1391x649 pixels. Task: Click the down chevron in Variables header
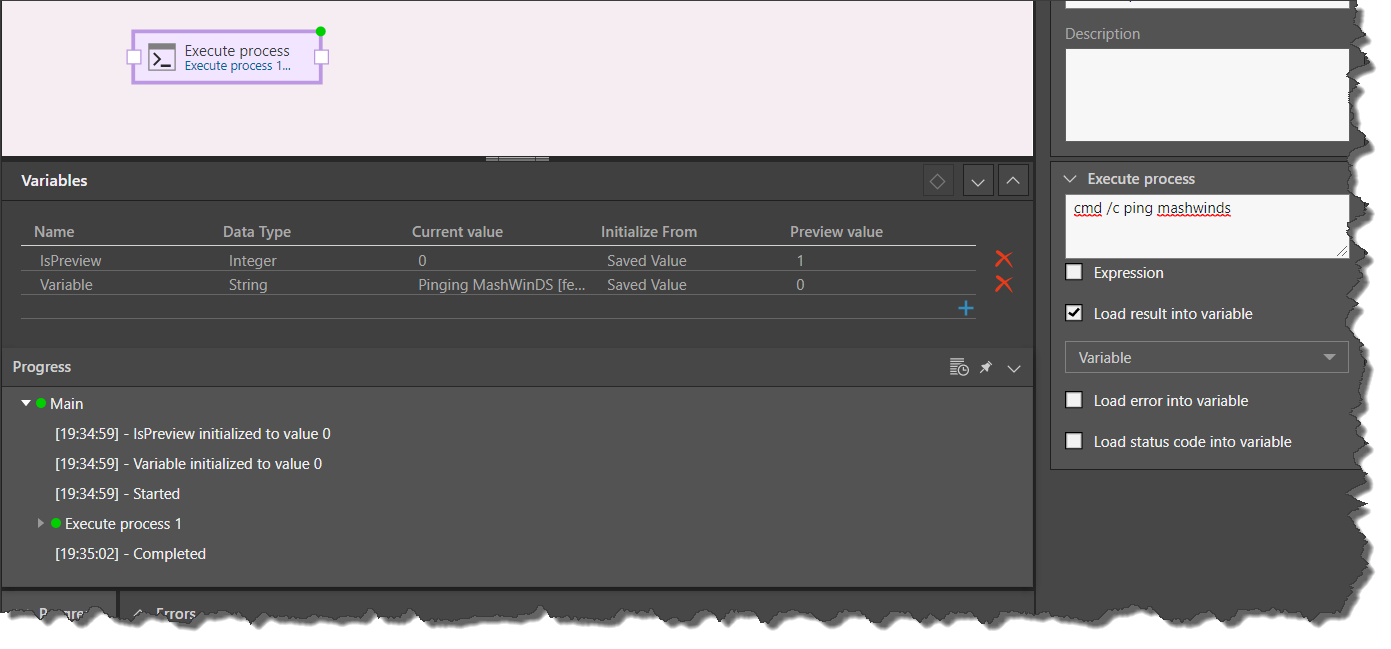[x=977, y=181]
